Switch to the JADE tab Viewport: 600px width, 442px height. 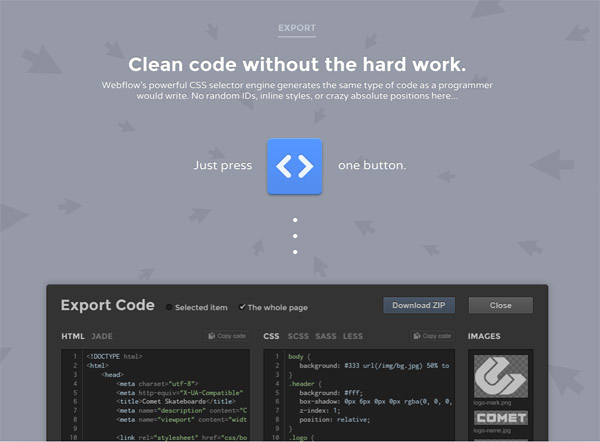coord(102,336)
